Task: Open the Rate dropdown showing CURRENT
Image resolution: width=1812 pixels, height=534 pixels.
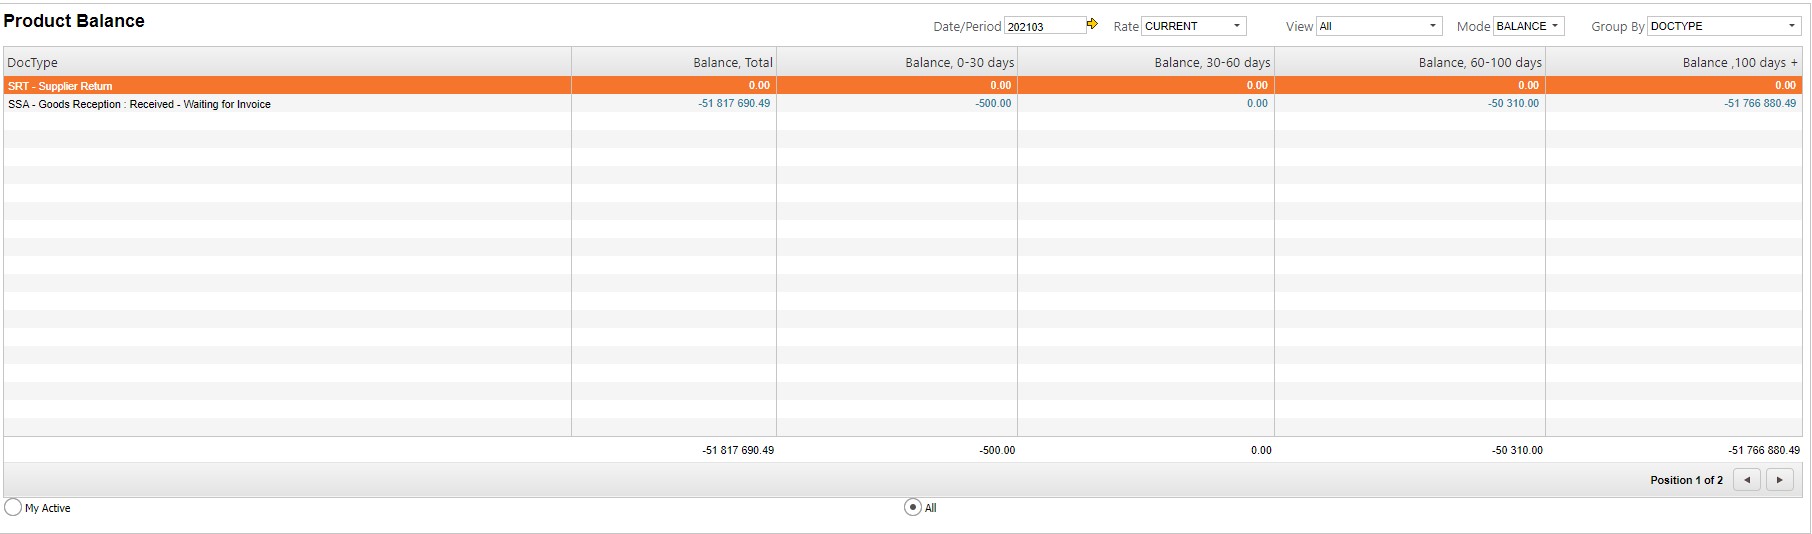Action: pyautogui.click(x=1194, y=26)
